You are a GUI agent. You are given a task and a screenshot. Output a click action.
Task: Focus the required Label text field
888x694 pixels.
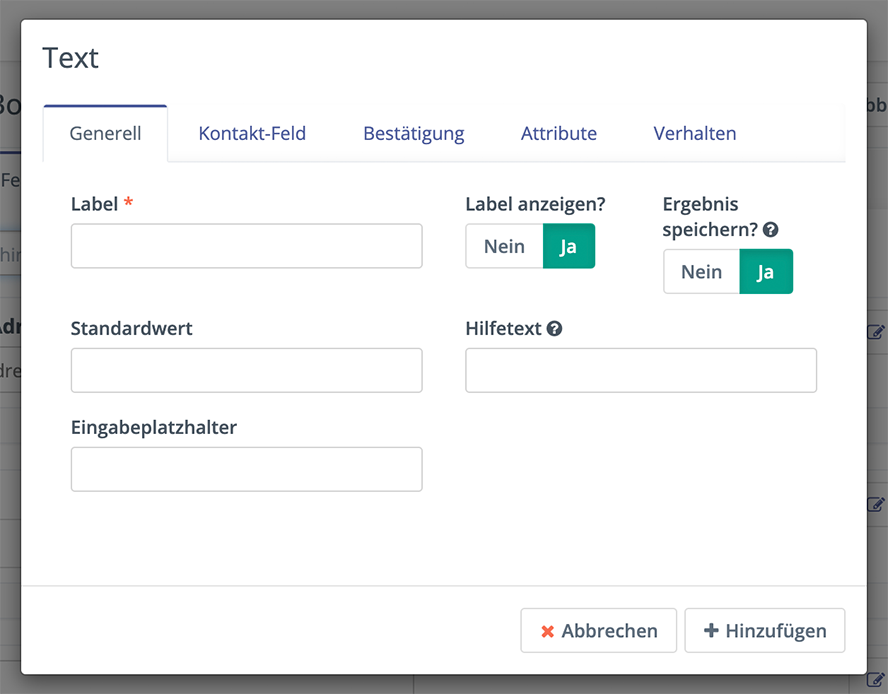[x=246, y=246]
